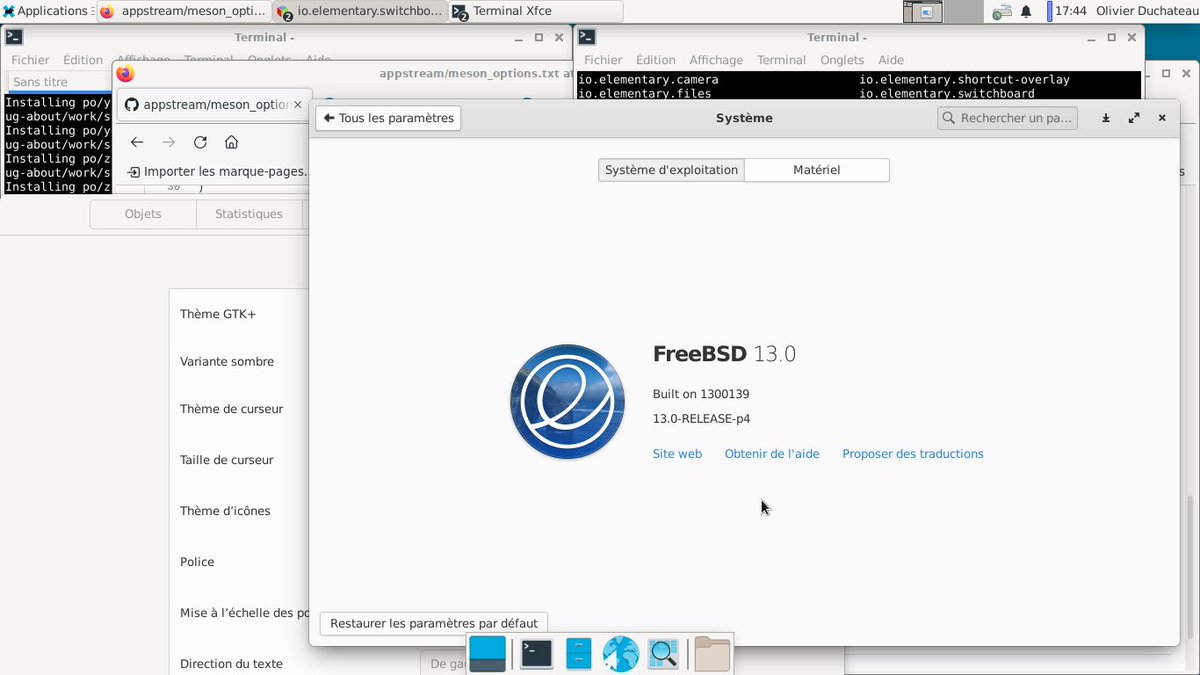Click Importer les marque-pages in Firefox
This screenshot has height=675, width=1200.
218,172
